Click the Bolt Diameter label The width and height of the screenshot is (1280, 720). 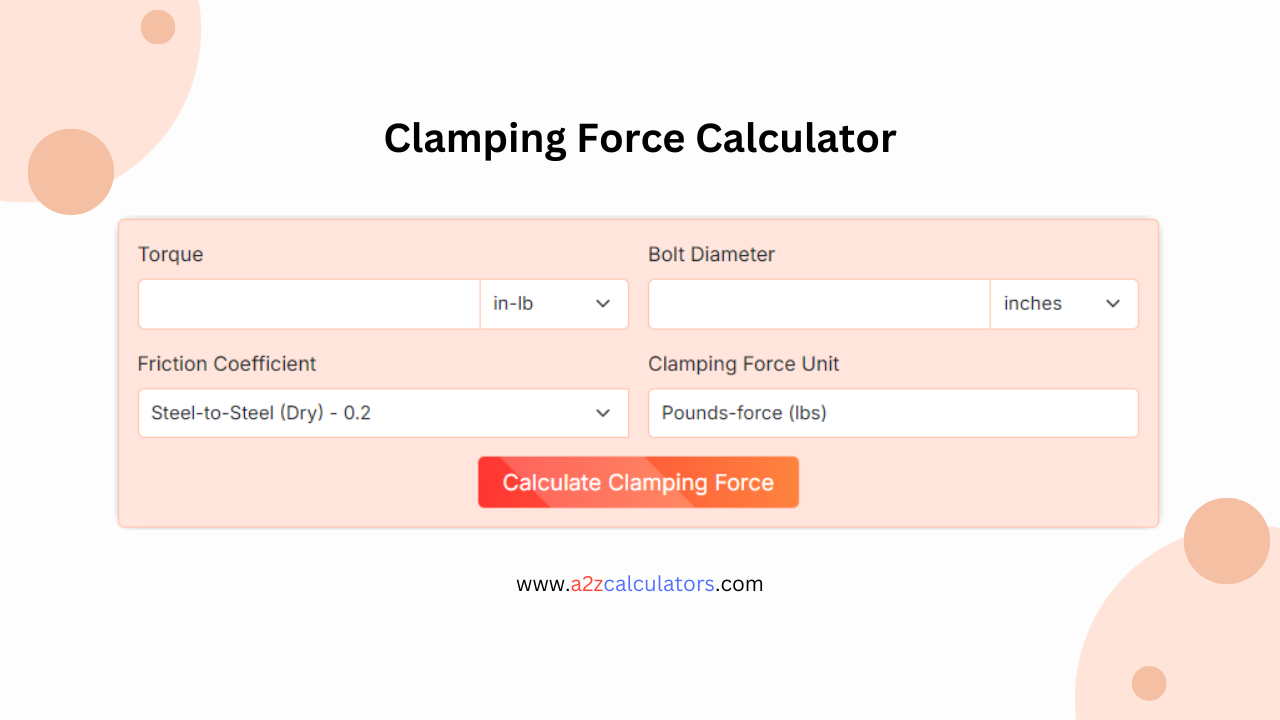[712, 254]
